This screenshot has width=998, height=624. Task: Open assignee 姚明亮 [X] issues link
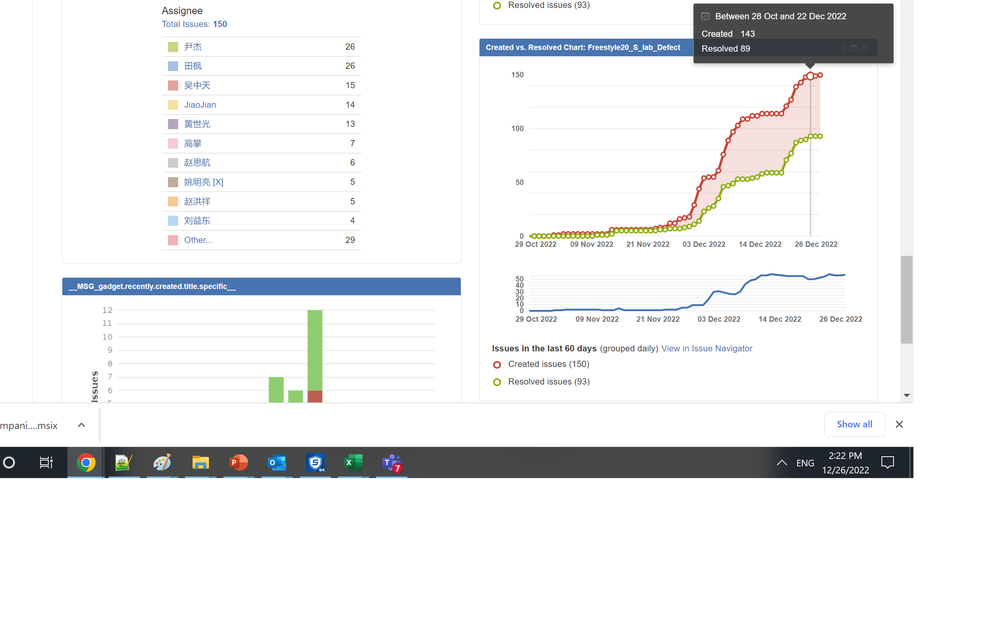(x=204, y=182)
